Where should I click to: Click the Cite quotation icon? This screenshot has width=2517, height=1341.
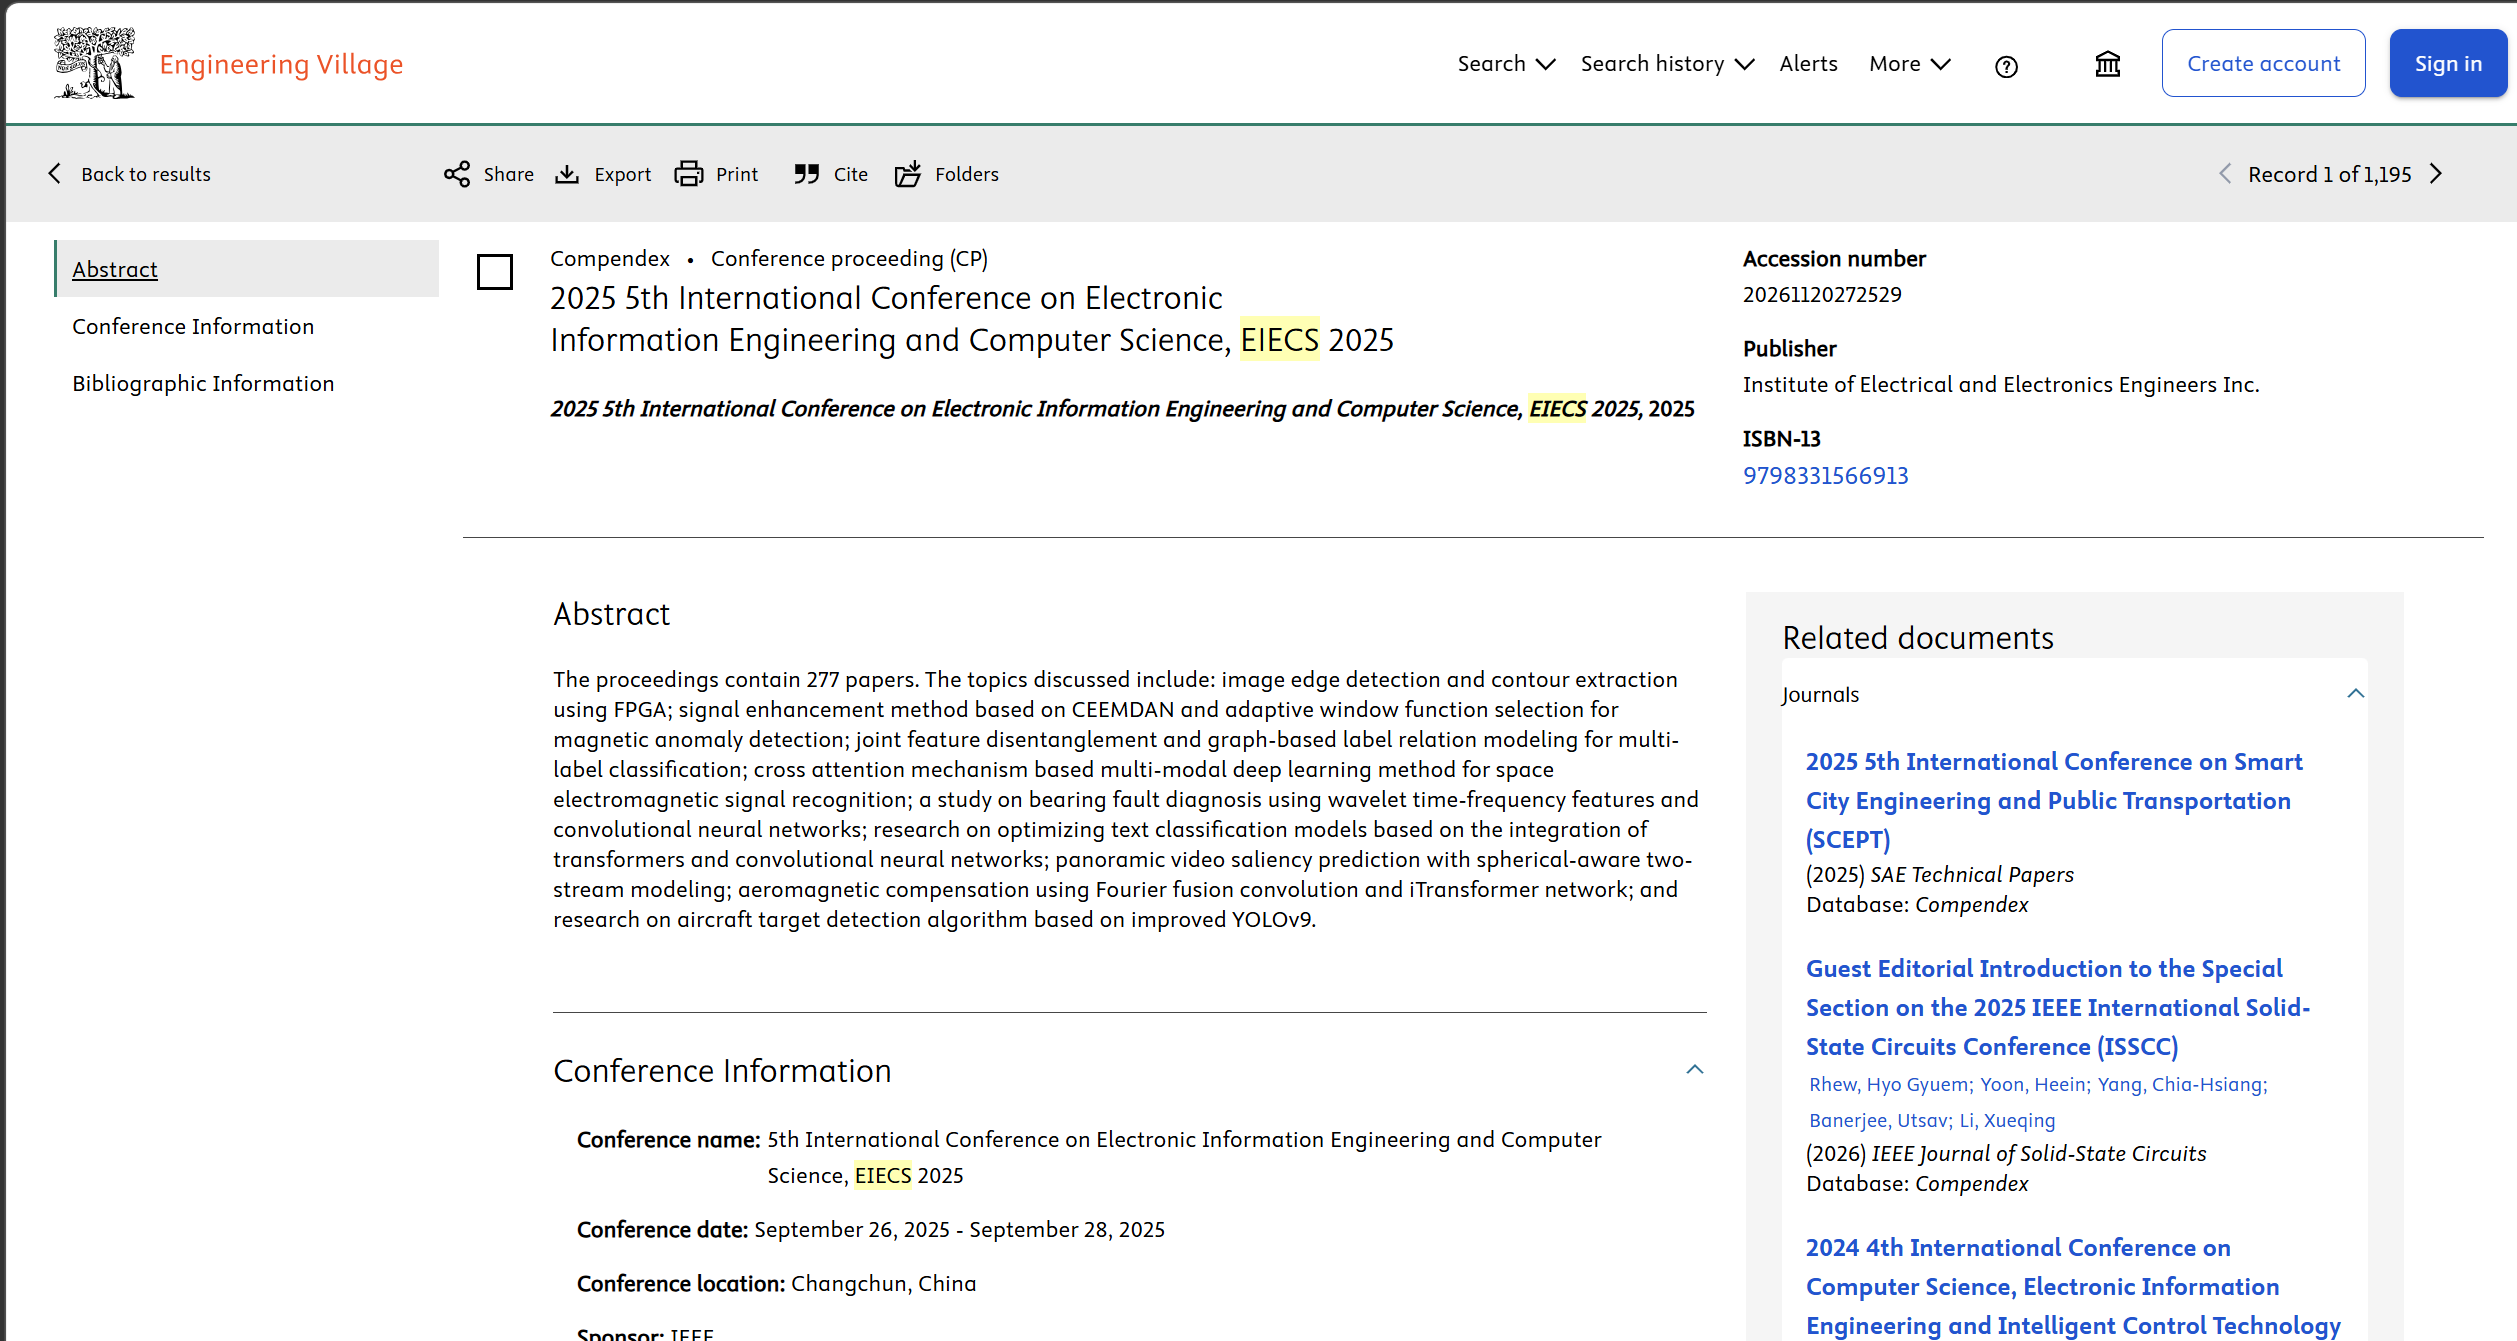click(807, 174)
